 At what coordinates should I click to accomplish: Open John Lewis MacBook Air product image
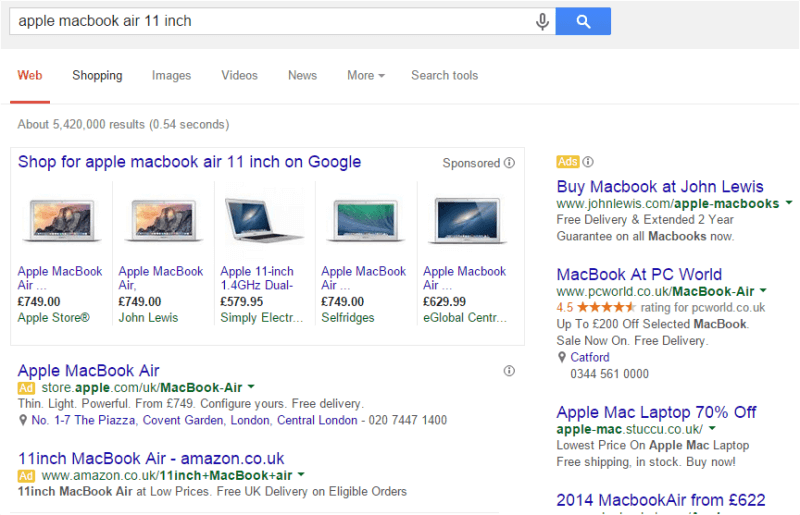163,220
